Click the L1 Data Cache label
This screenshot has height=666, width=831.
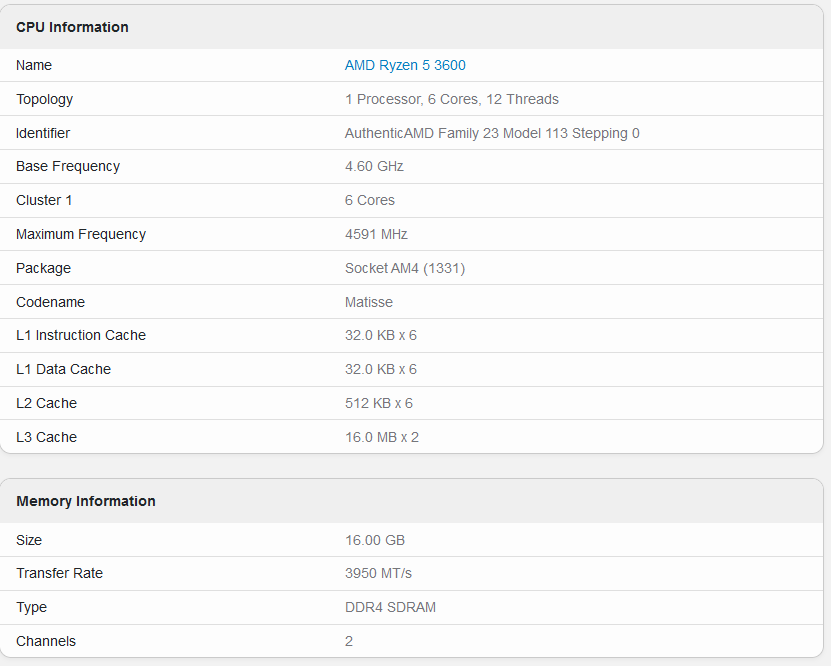(x=64, y=369)
